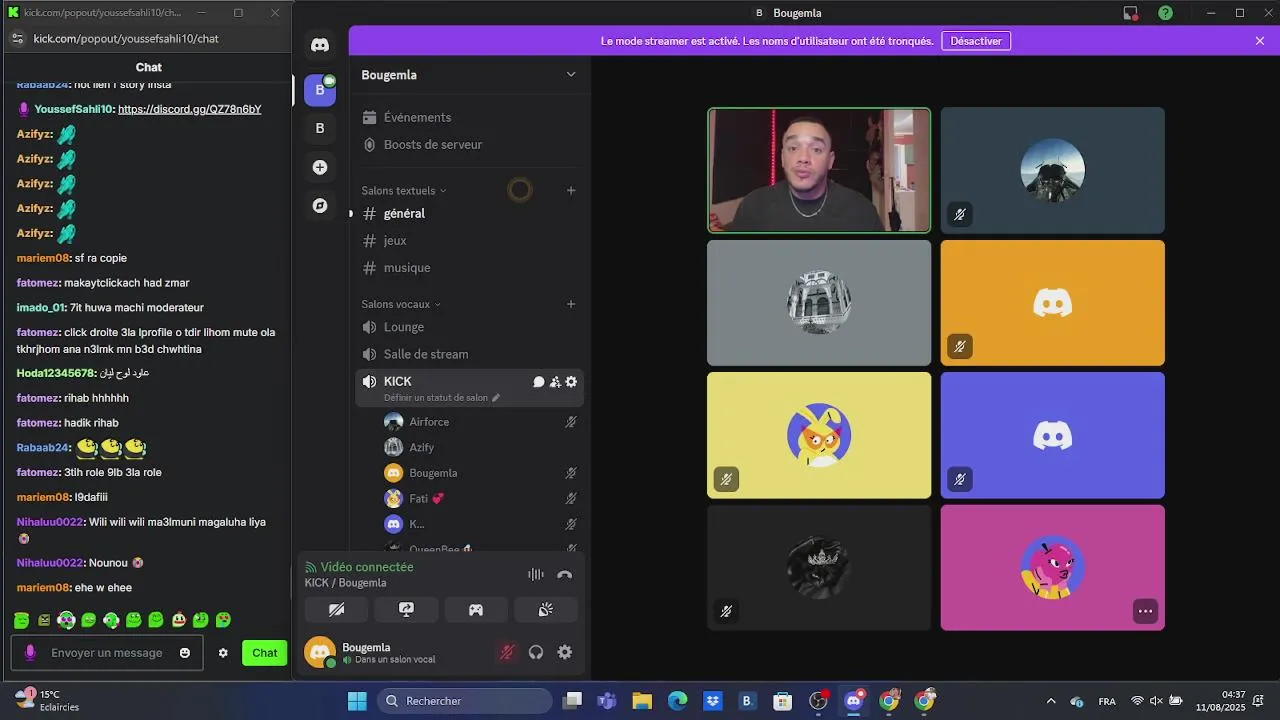Open Discord direct messages home icon
Viewport: 1280px width, 720px height.
click(x=320, y=45)
